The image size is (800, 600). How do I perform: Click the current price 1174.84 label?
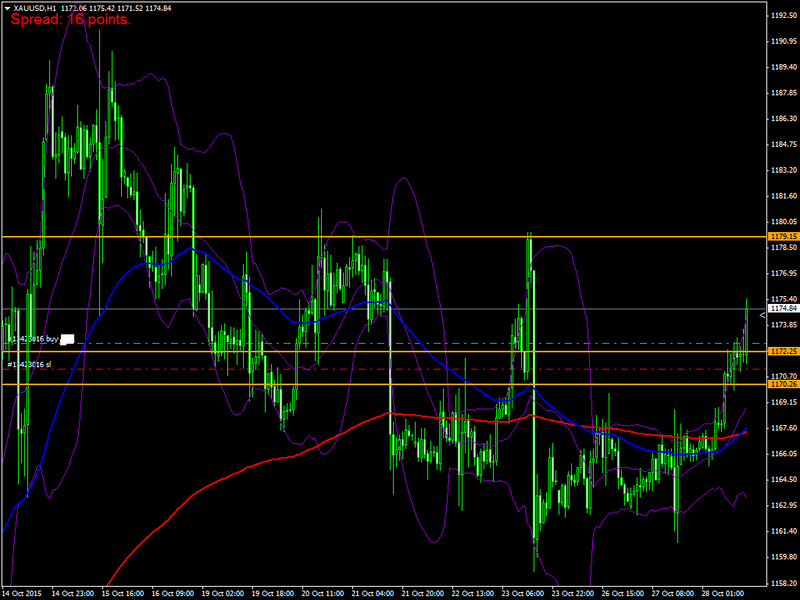(782, 309)
